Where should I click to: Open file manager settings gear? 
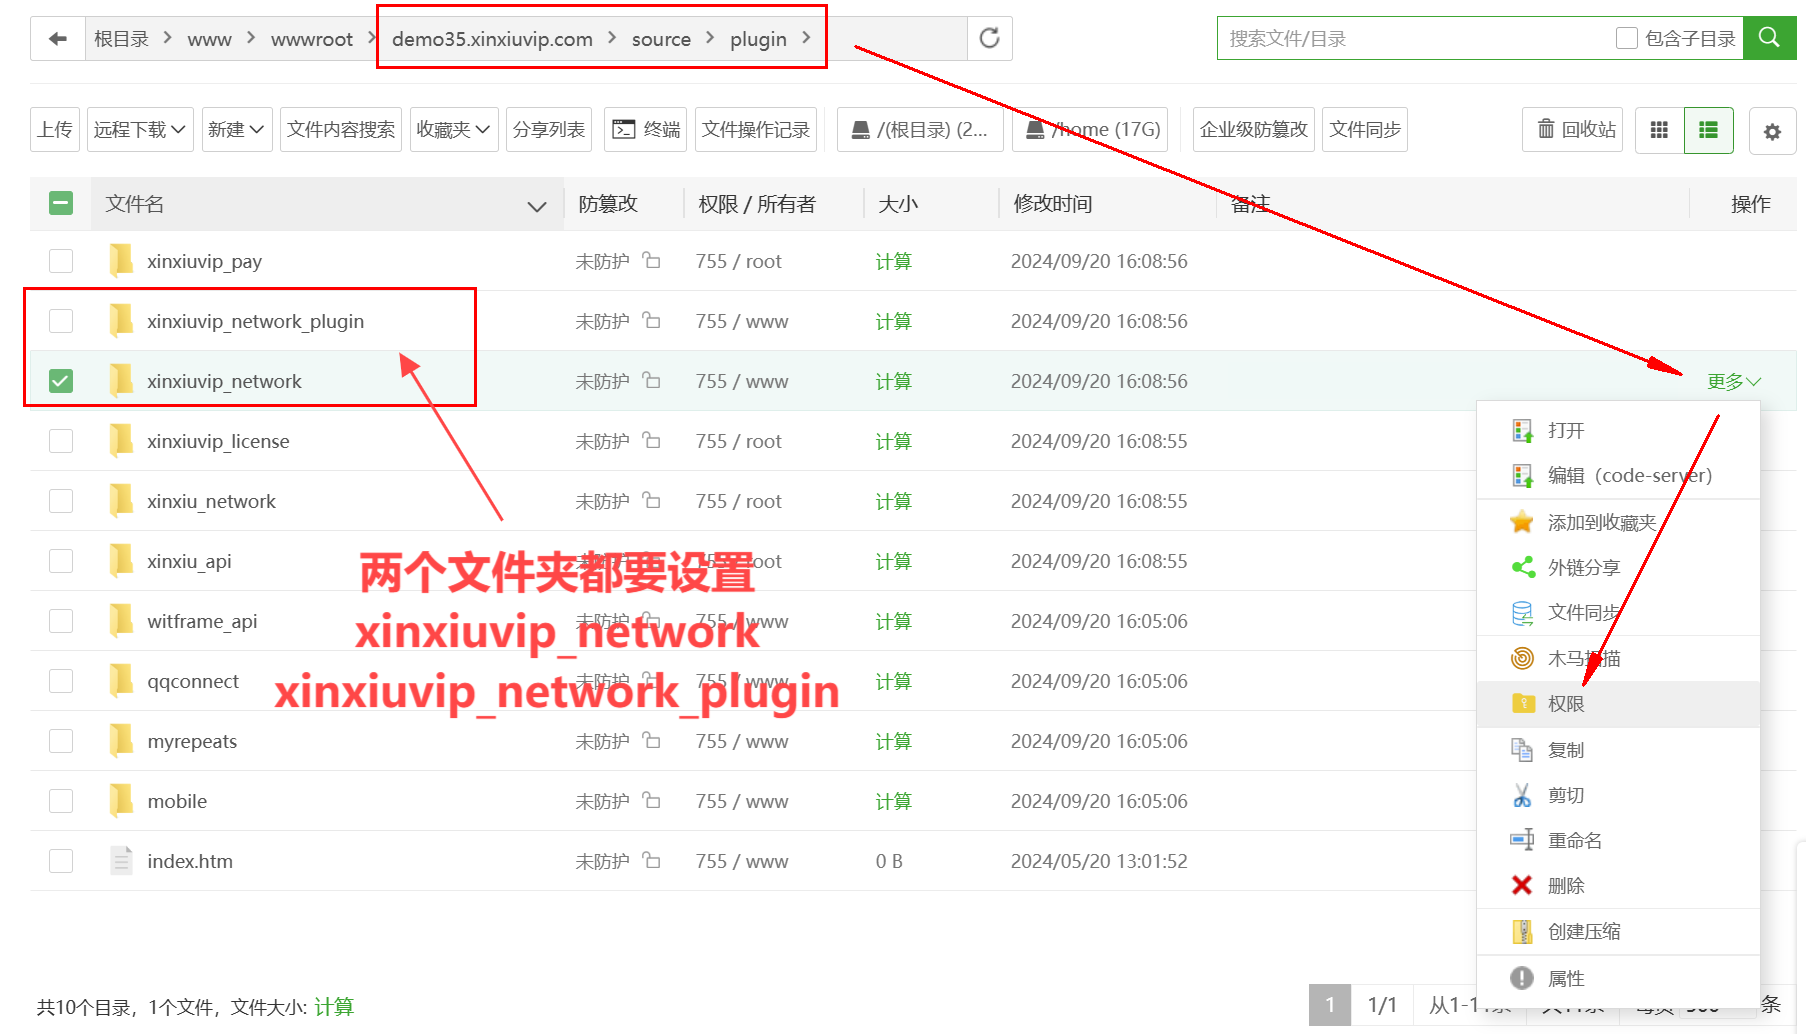point(1772,131)
